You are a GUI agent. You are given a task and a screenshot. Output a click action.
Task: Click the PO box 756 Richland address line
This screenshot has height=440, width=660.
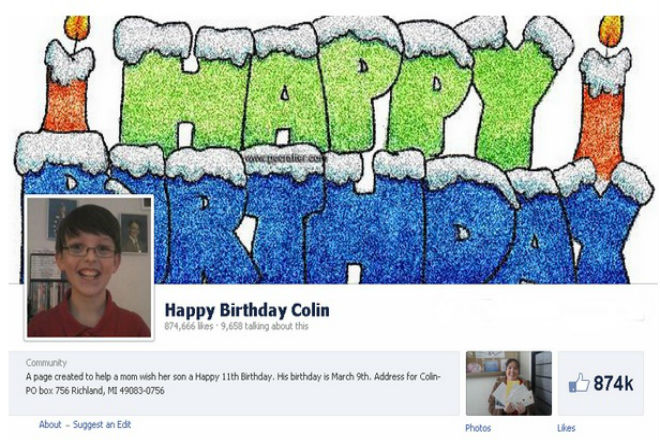95,391
